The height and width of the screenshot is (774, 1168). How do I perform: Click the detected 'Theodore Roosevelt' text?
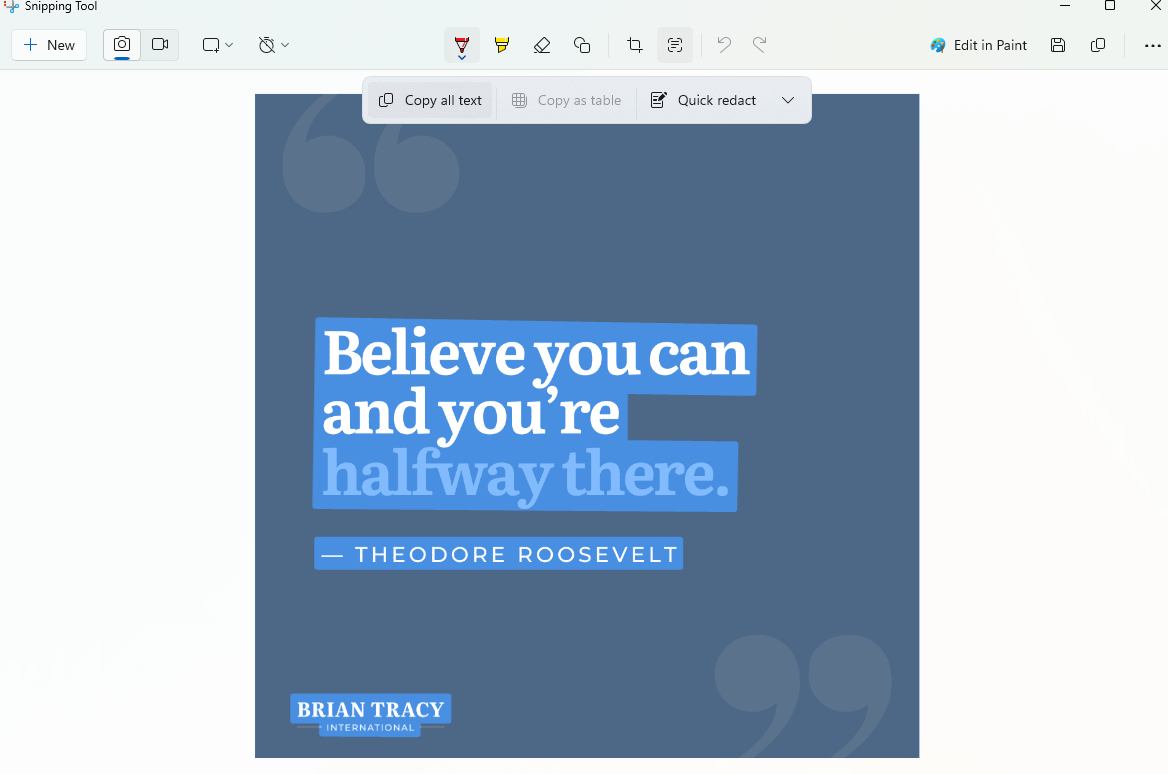[x=499, y=554]
